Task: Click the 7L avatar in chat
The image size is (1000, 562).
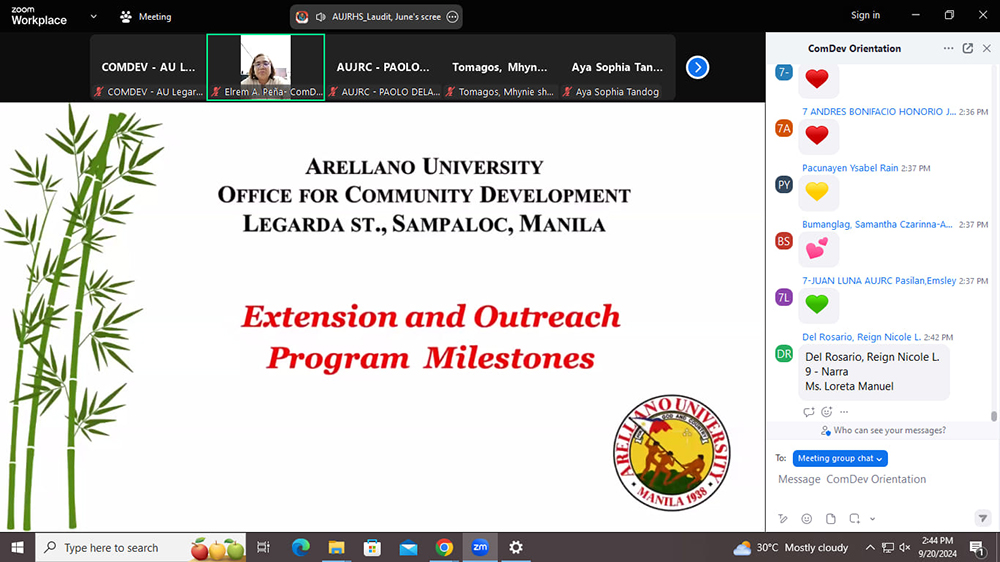Action: coord(784,297)
